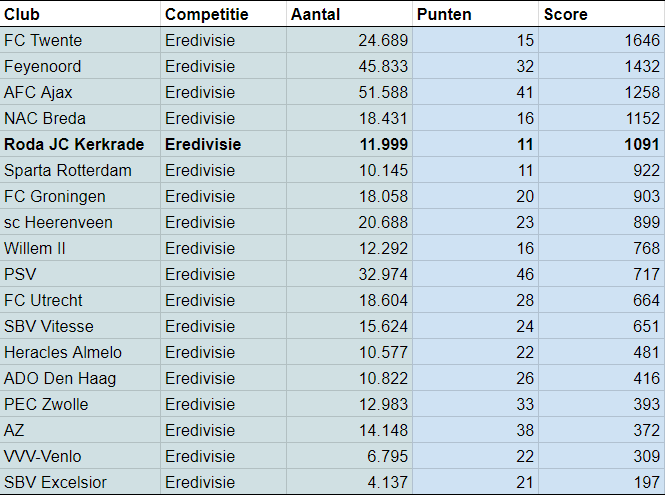Viewport: 665px width, 495px height.
Task: Select the AFC Ajax cell
Action: pyautogui.click(x=80, y=92)
